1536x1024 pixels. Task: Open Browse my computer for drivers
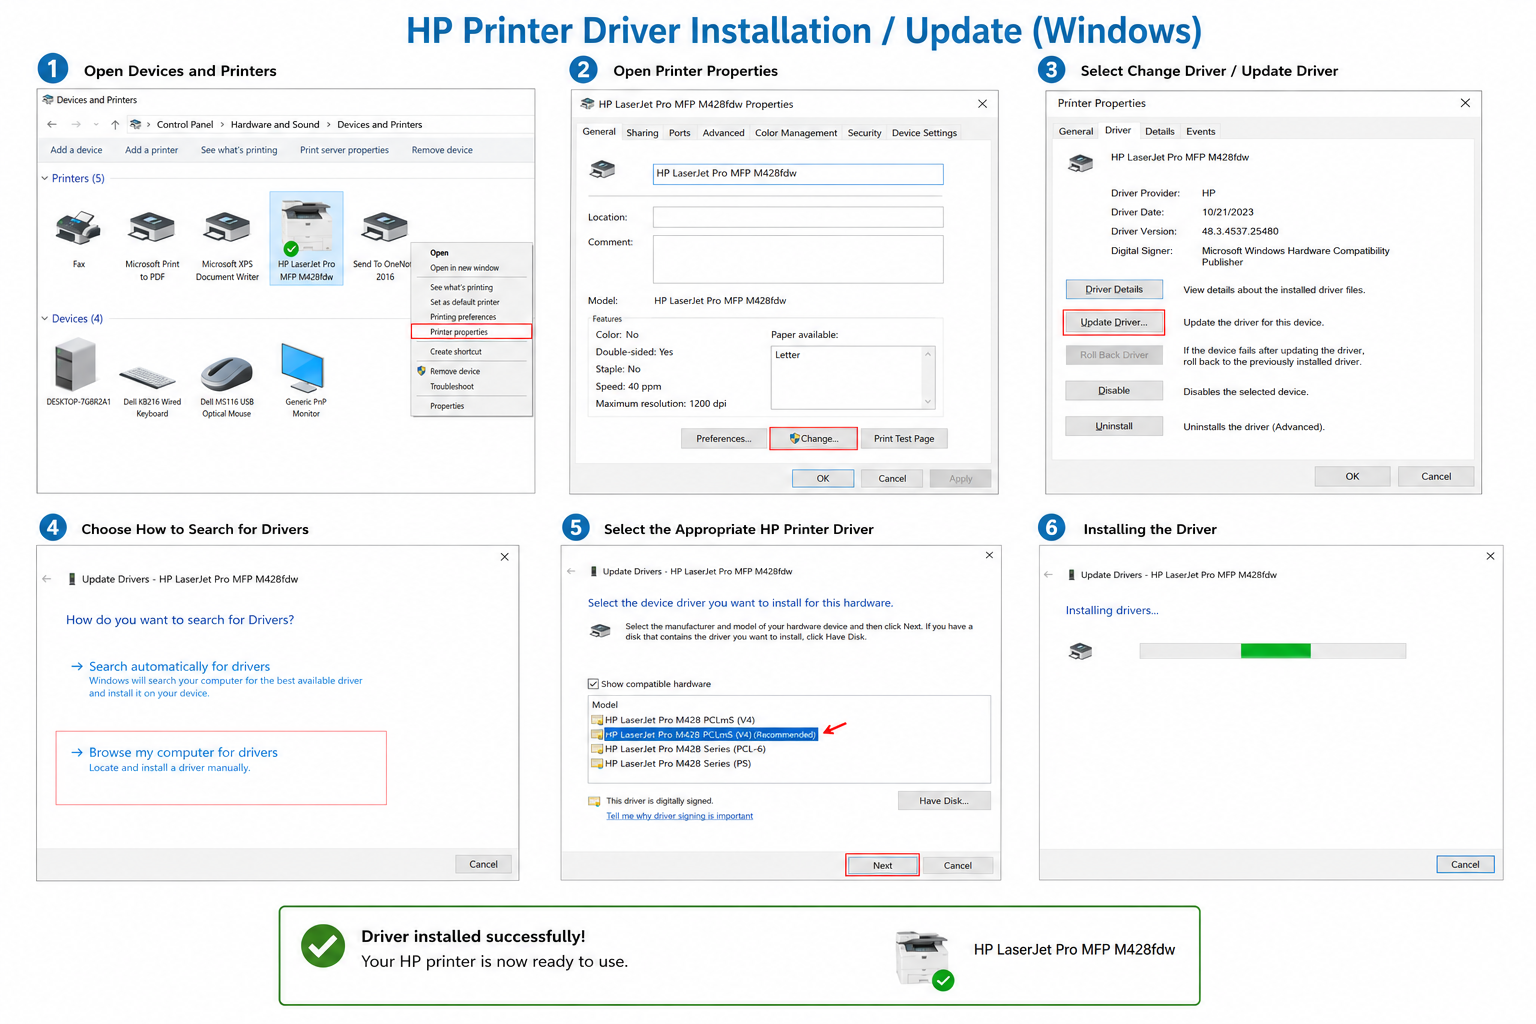[221, 768]
